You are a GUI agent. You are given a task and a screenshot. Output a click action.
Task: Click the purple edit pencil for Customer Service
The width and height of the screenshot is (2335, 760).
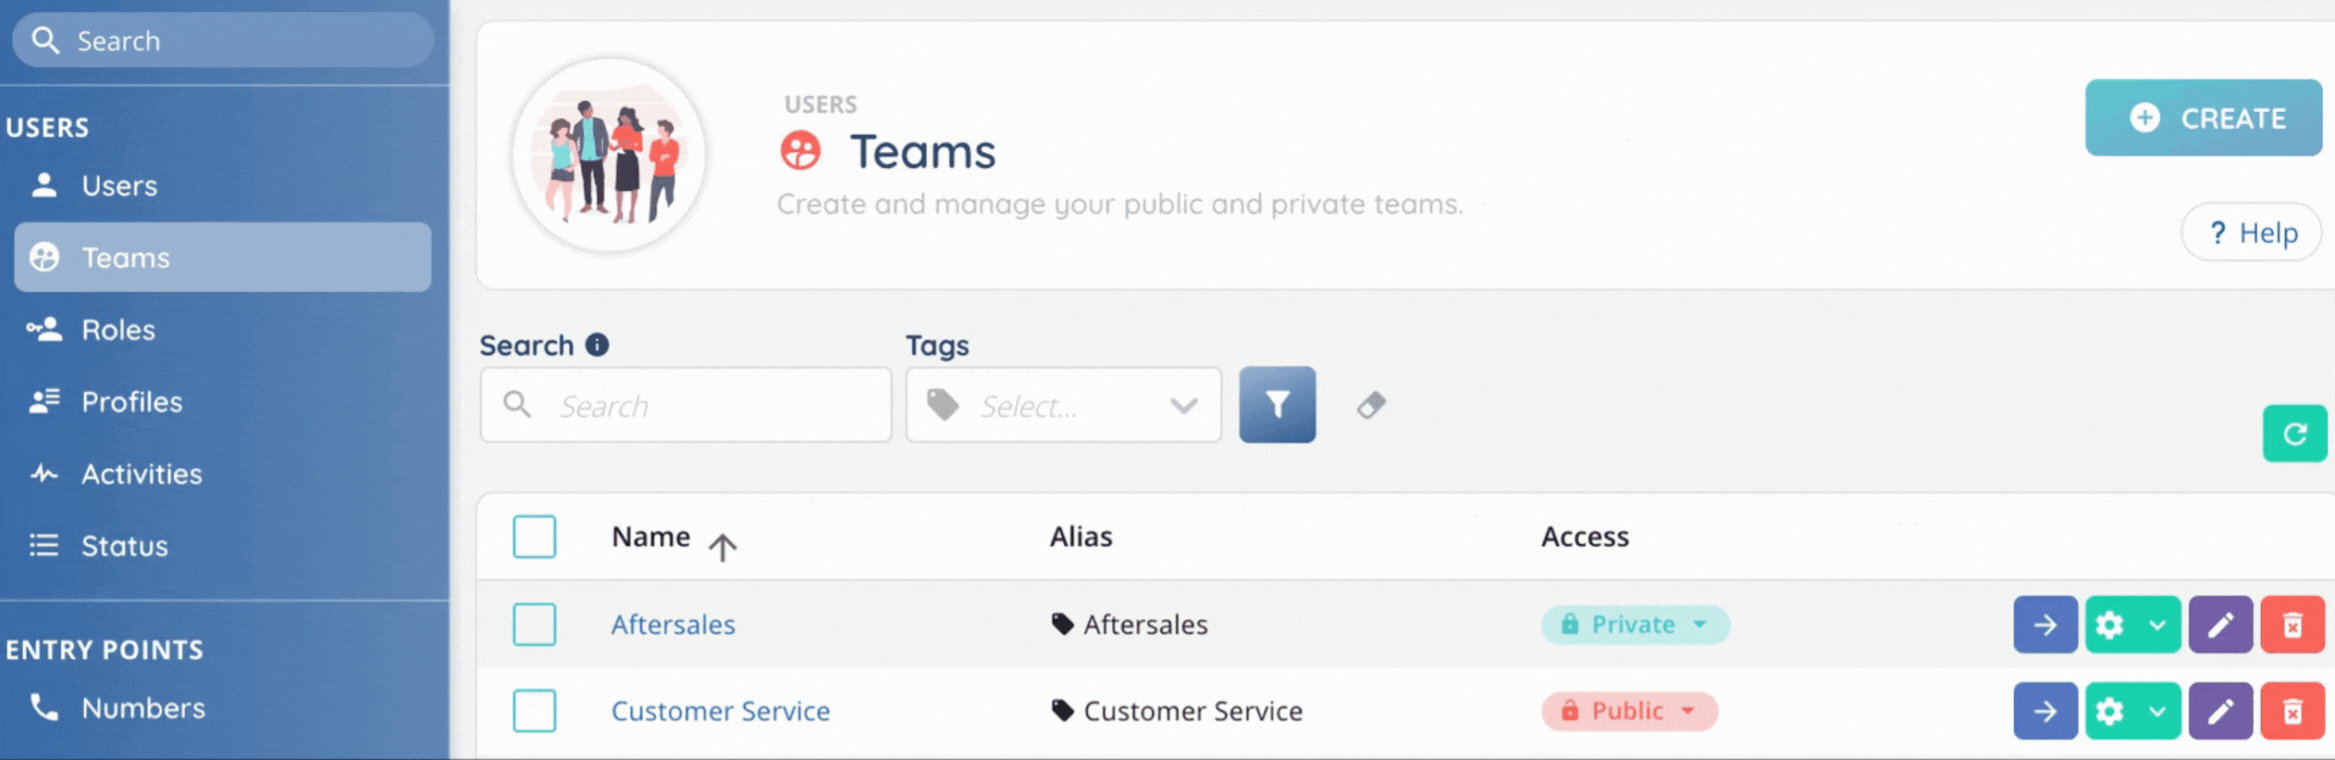click(x=2220, y=711)
